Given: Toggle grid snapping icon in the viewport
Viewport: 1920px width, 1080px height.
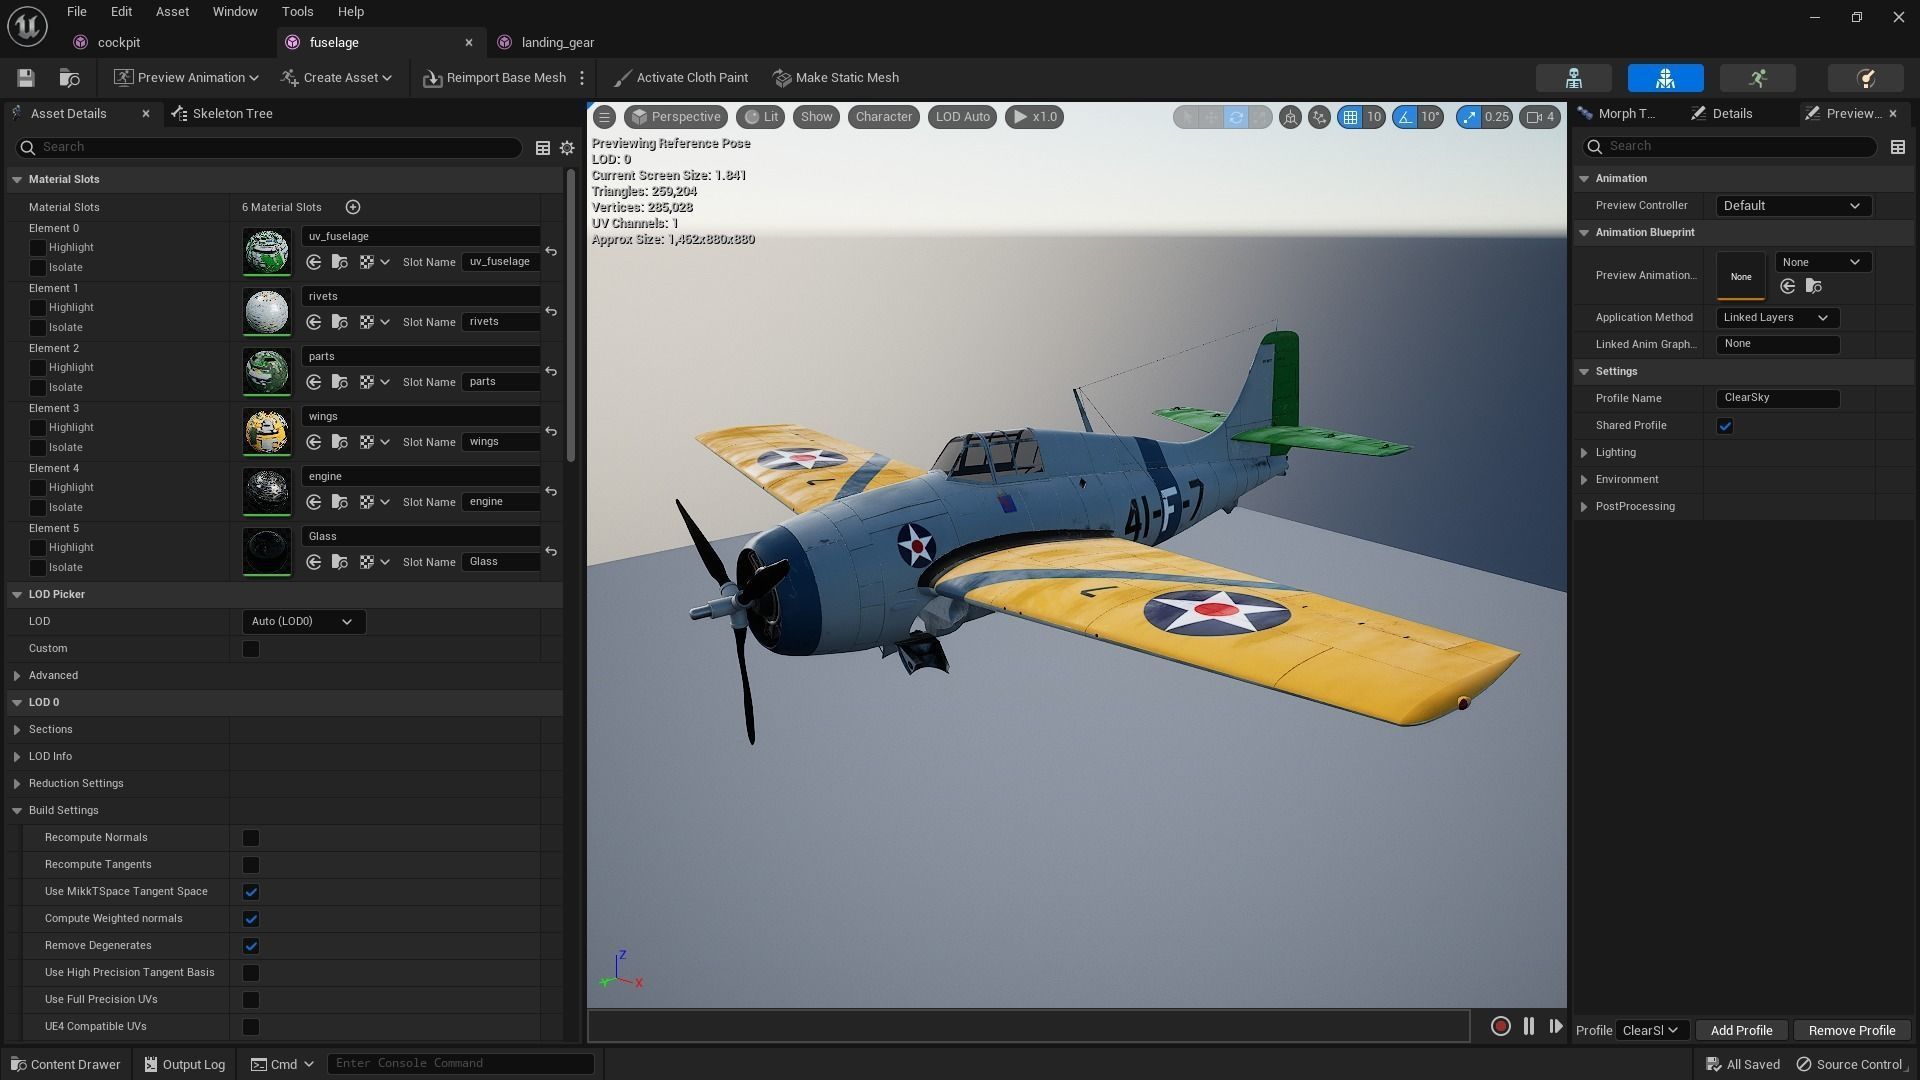Looking at the screenshot, I should pyautogui.click(x=1351, y=117).
